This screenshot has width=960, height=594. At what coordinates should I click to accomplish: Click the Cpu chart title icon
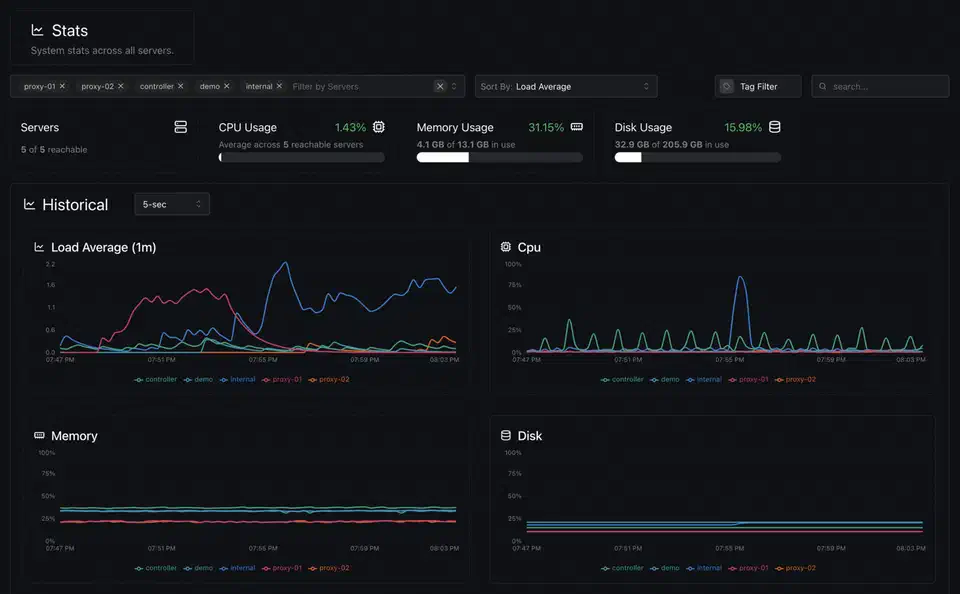(505, 247)
